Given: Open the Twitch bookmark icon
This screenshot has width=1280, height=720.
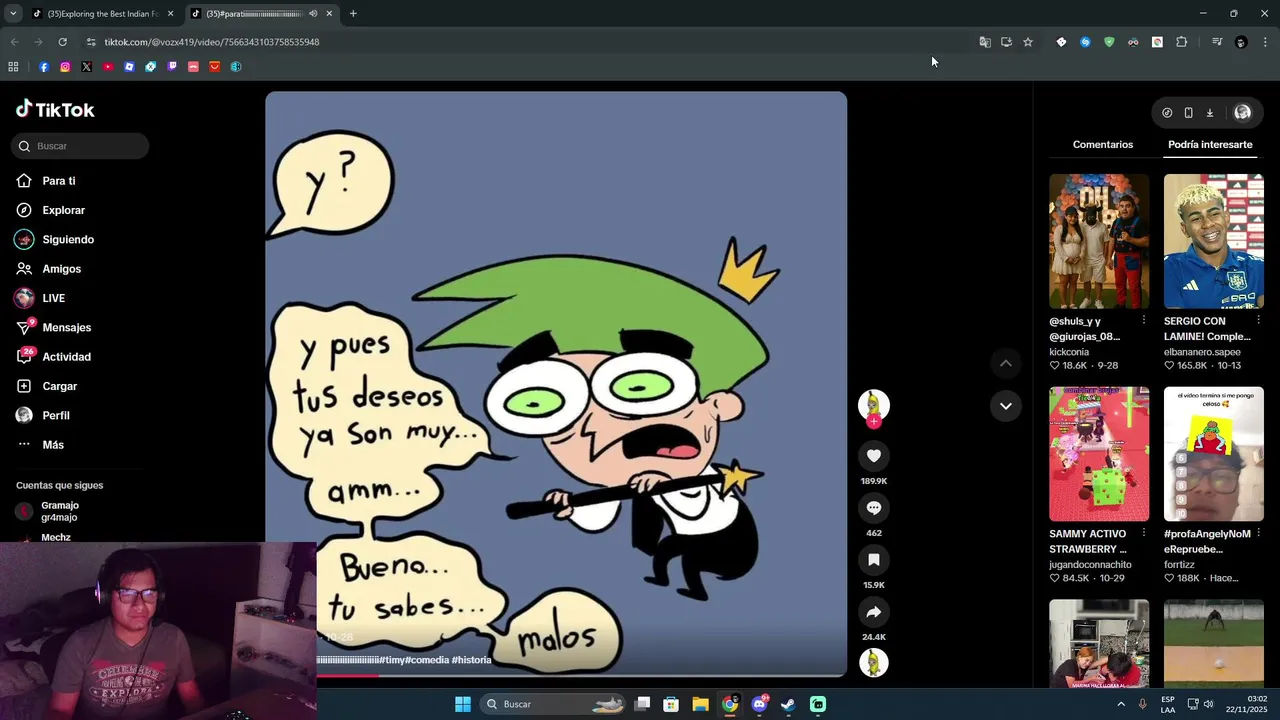Looking at the screenshot, I should (x=172, y=67).
